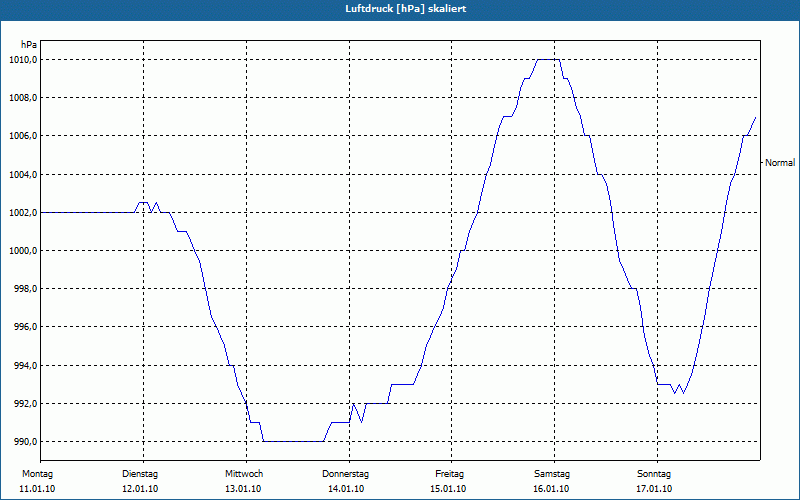Image resolution: width=800 pixels, height=500 pixels.
Task: Click the 1010,0 axis value
Action: pyautogui.click(x=23, y=60)
